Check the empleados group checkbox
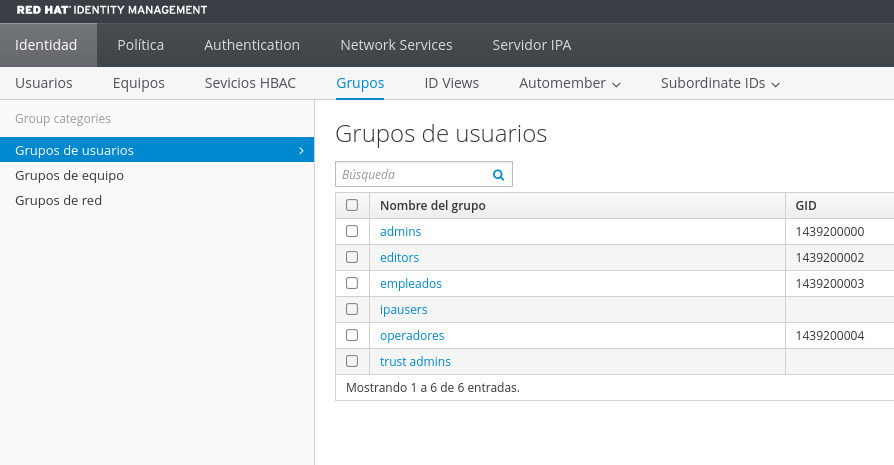 click(352, 283)
